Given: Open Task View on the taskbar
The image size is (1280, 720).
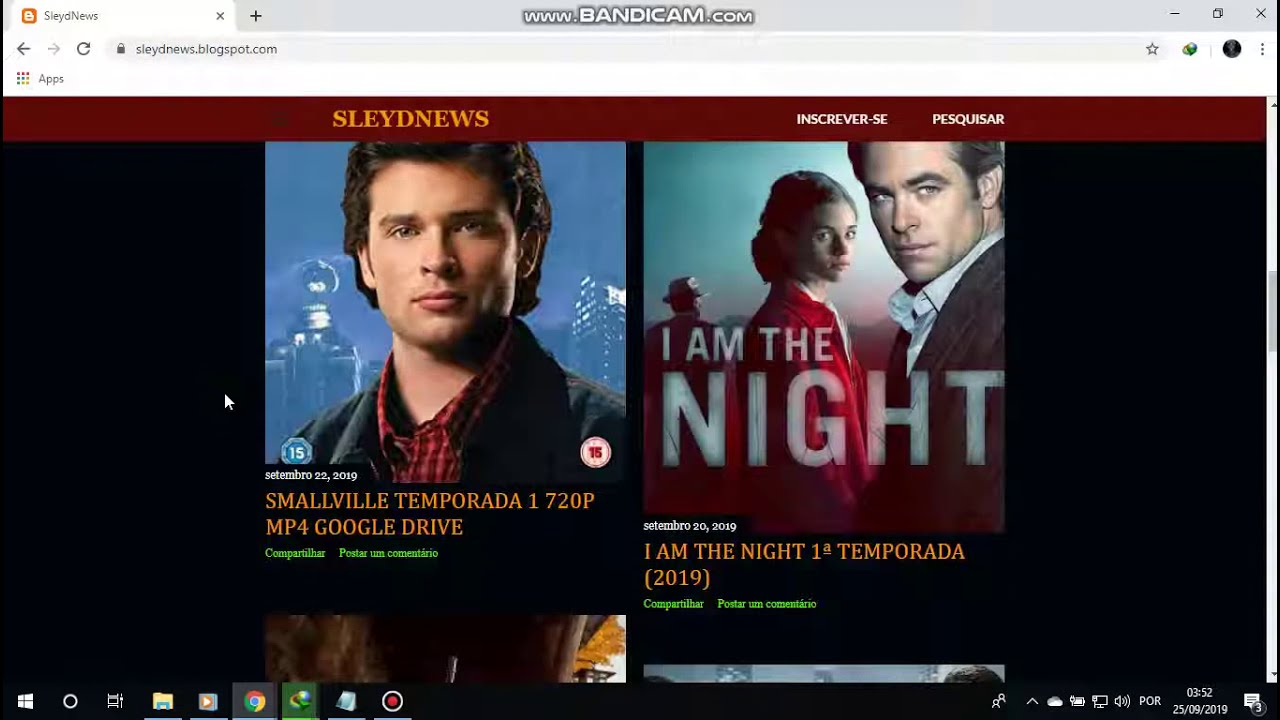Looking at the screenshot, I should click(x=115, y=701).
